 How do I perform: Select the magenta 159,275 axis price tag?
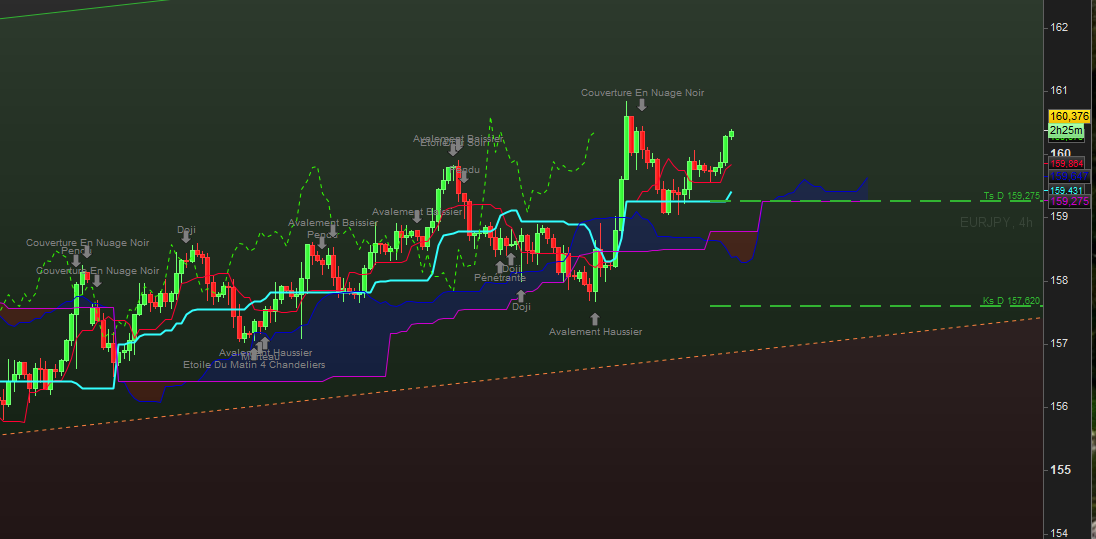[1069, 201]
